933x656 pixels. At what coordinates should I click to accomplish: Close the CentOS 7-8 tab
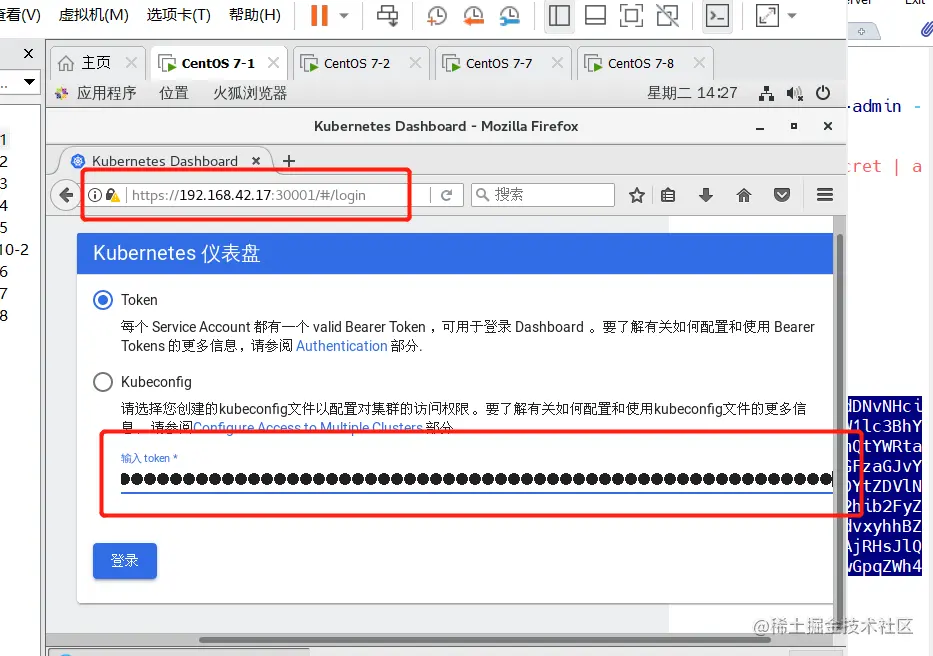tap(699, 63)
